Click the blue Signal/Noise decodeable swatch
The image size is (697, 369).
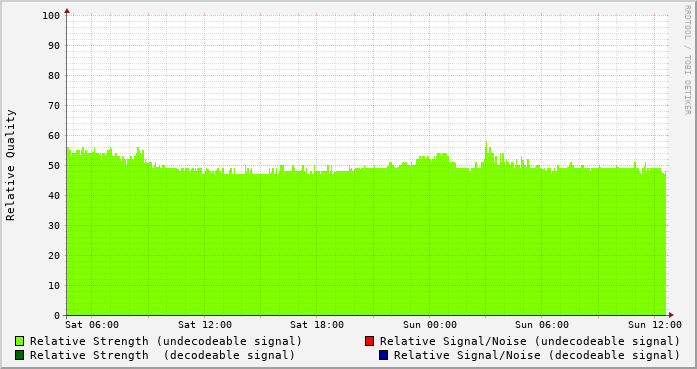(383, 355)
